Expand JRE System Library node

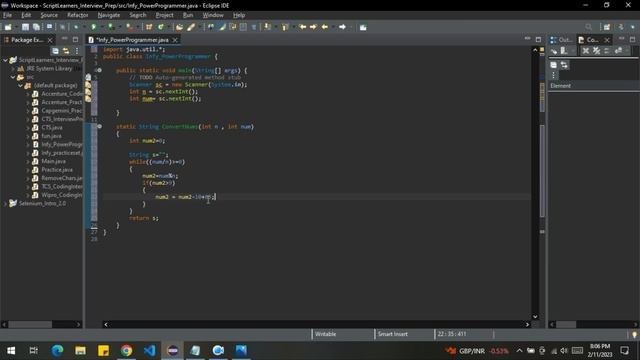(x=13, y=69)
